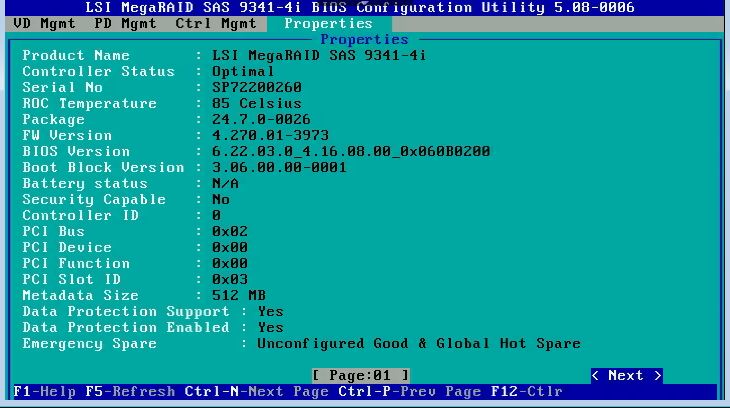Select Data Protection Enabled value Yes
730x408 pixels.
[x=270, y=327]
